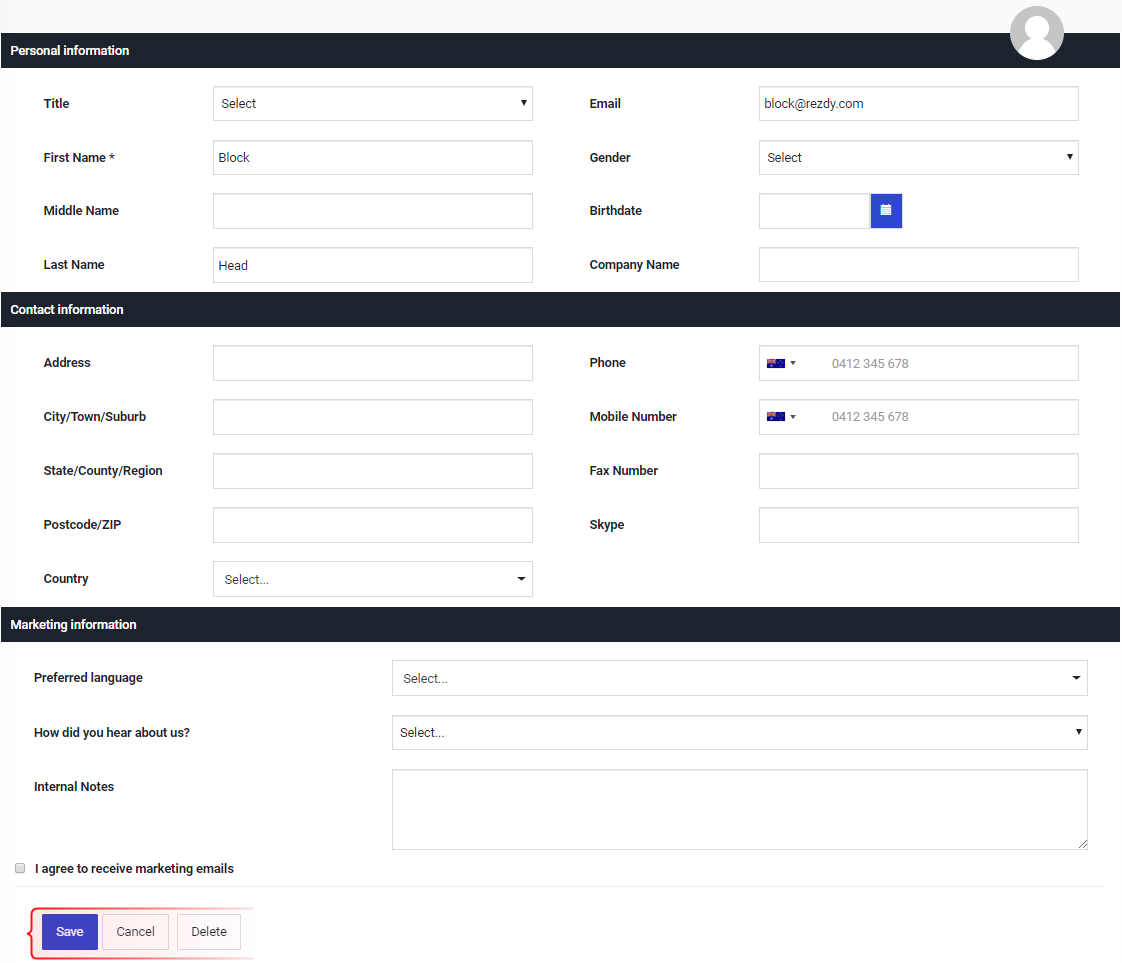Click the Postcode/ZIP field

tap(373, 525)
